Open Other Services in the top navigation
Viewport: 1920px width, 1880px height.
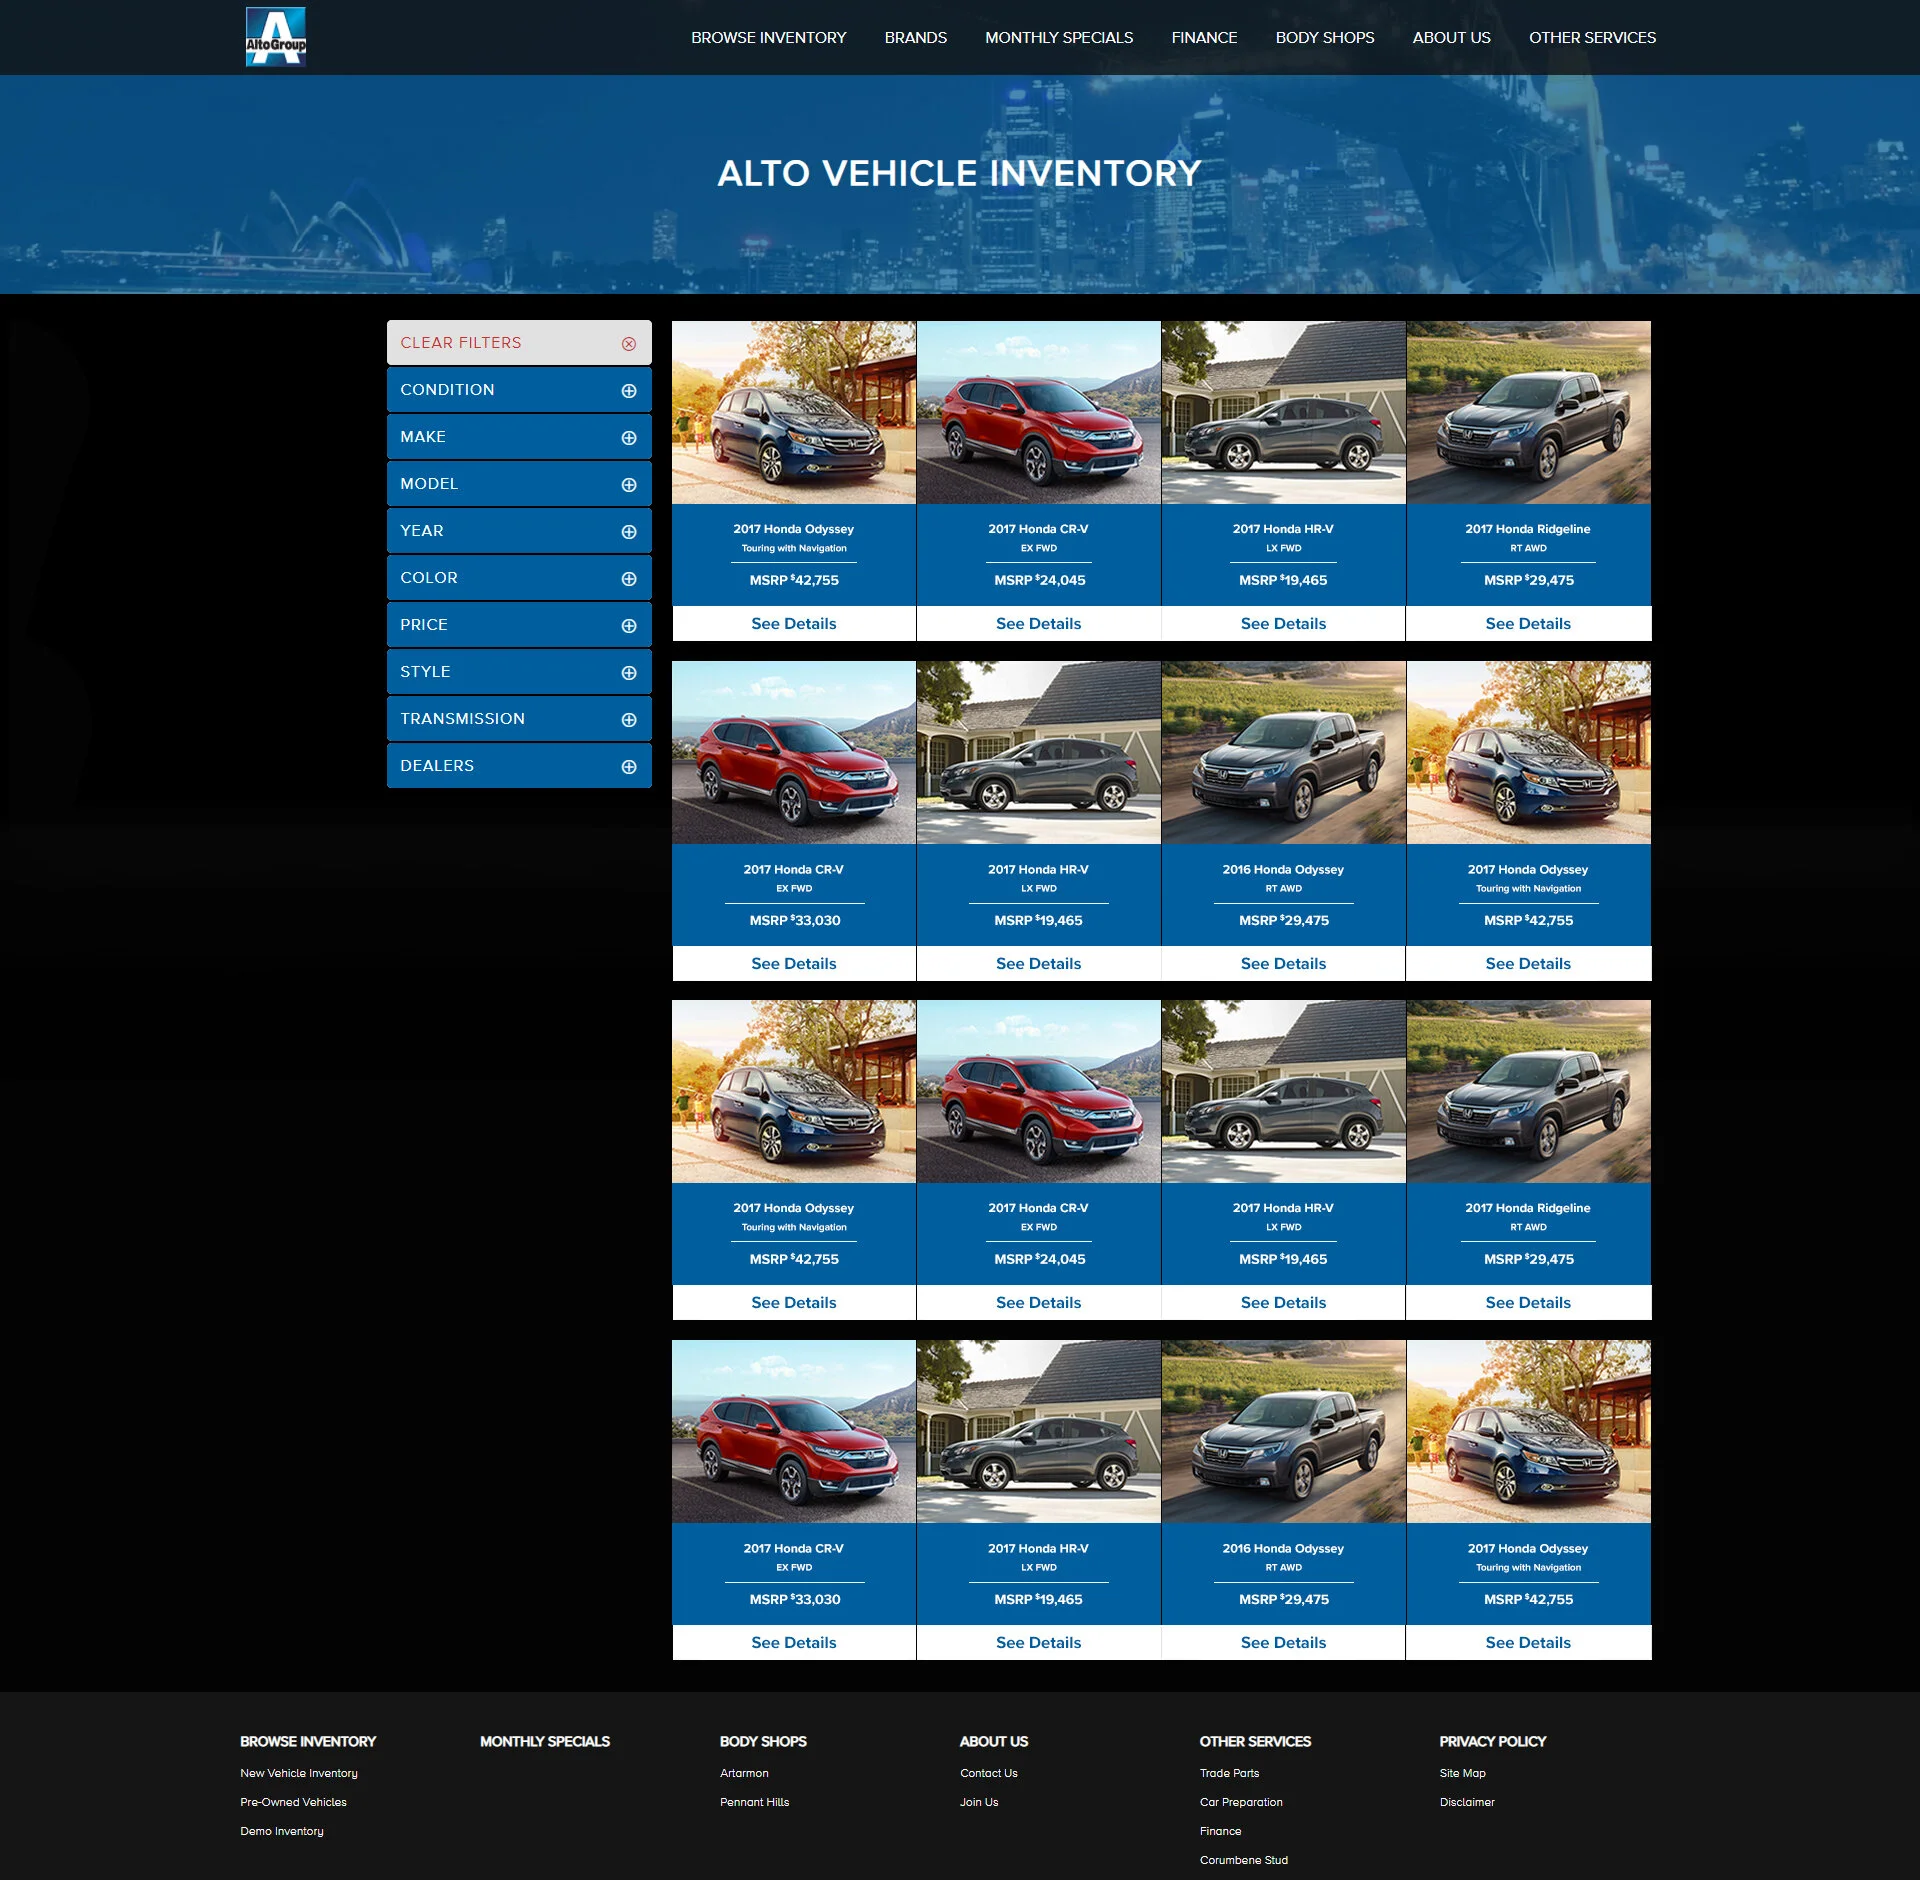click(x=1592, y=38)
